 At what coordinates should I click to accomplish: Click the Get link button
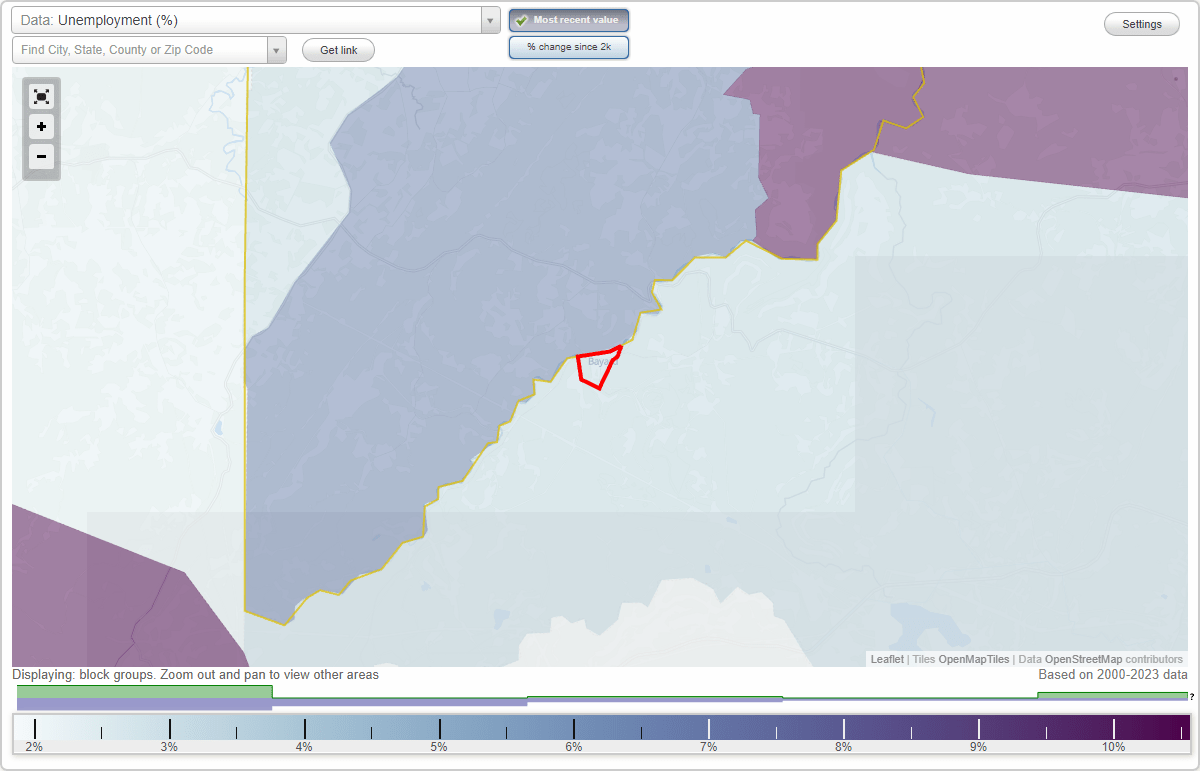(338, 50)
